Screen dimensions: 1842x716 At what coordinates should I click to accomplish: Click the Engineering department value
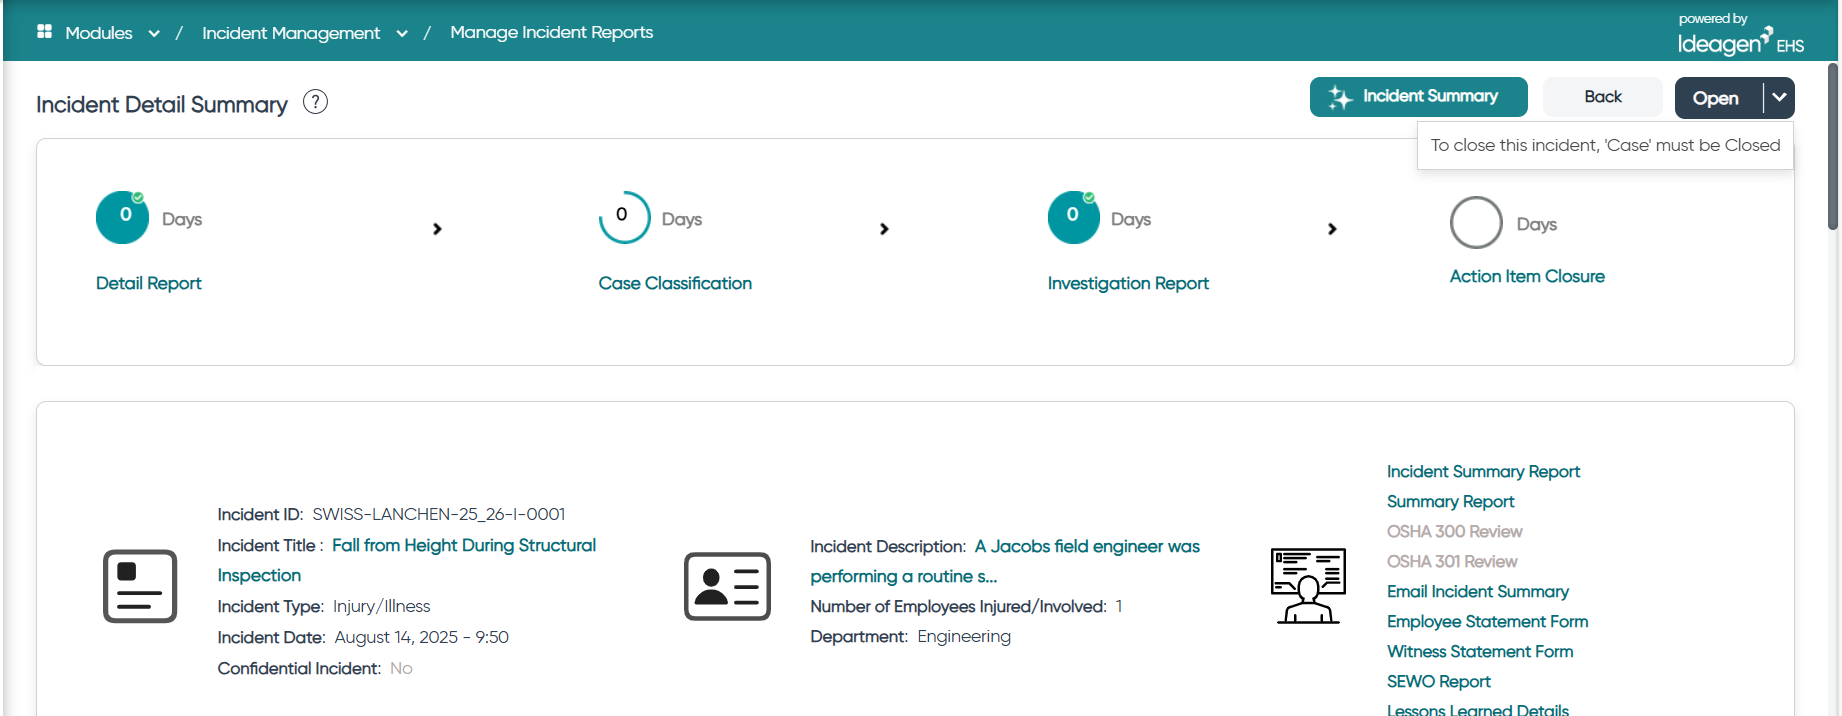964,636
